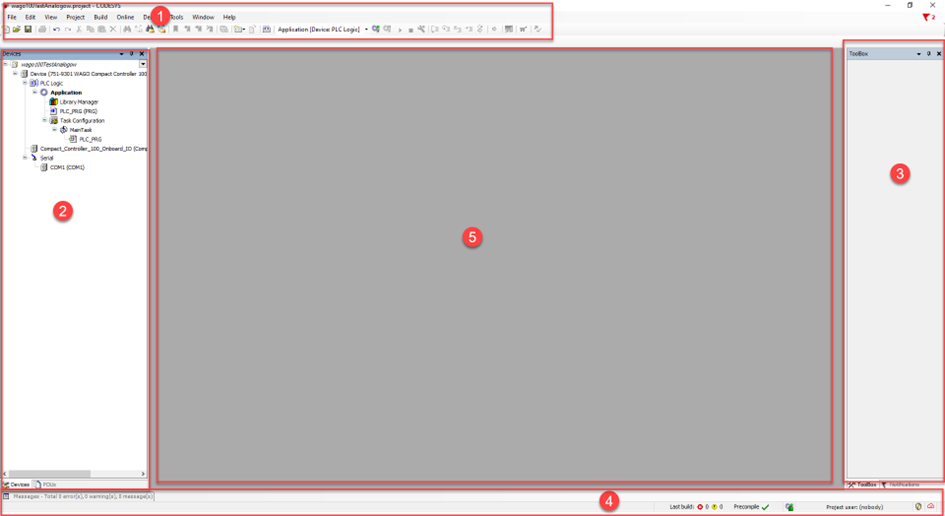The height and width of the screenshot is (516, 945).
Task: Switch to the Devices tab at bottom
Action: click(16, 485)
